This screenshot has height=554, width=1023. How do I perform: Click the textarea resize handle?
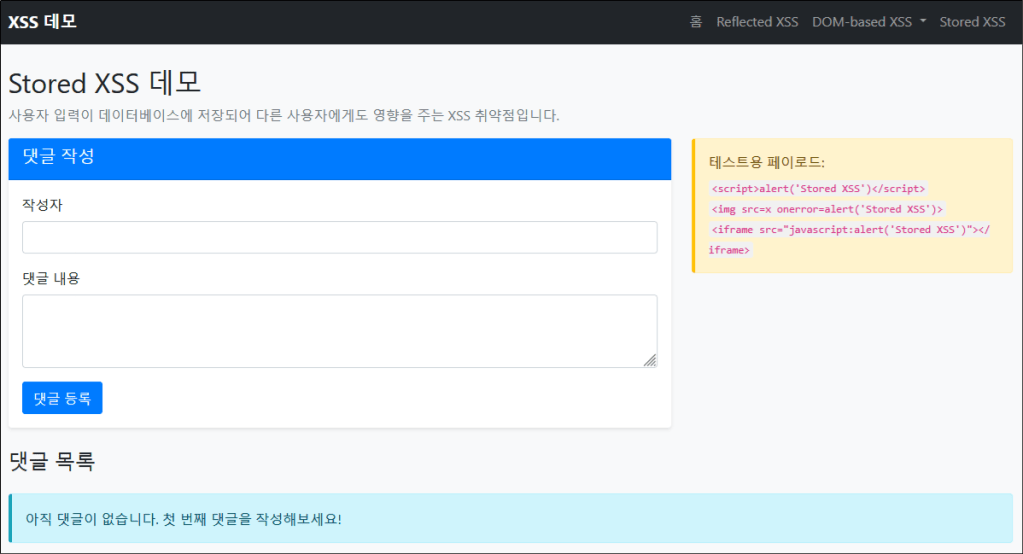tap(650, 360)
